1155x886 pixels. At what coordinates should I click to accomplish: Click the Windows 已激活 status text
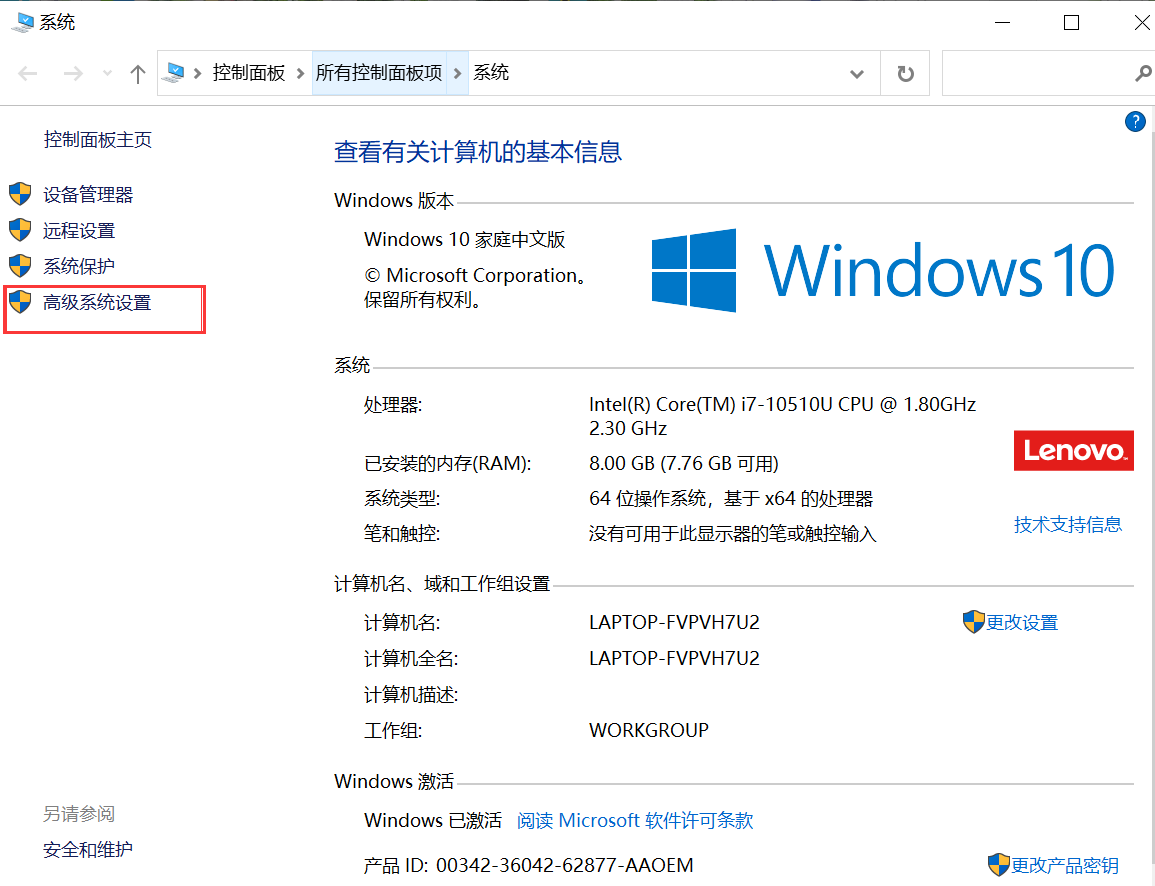(433, 820)
